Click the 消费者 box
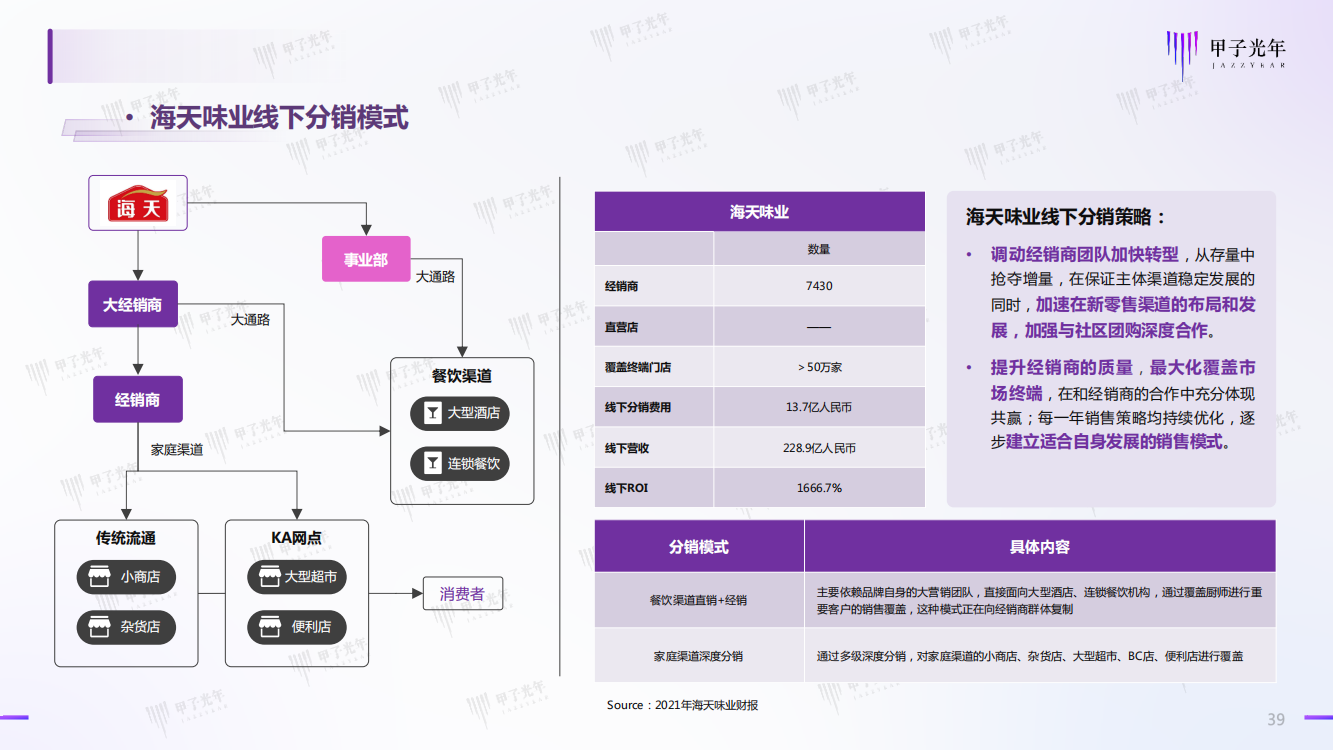 pyautogui.click(x=462, y=594)
